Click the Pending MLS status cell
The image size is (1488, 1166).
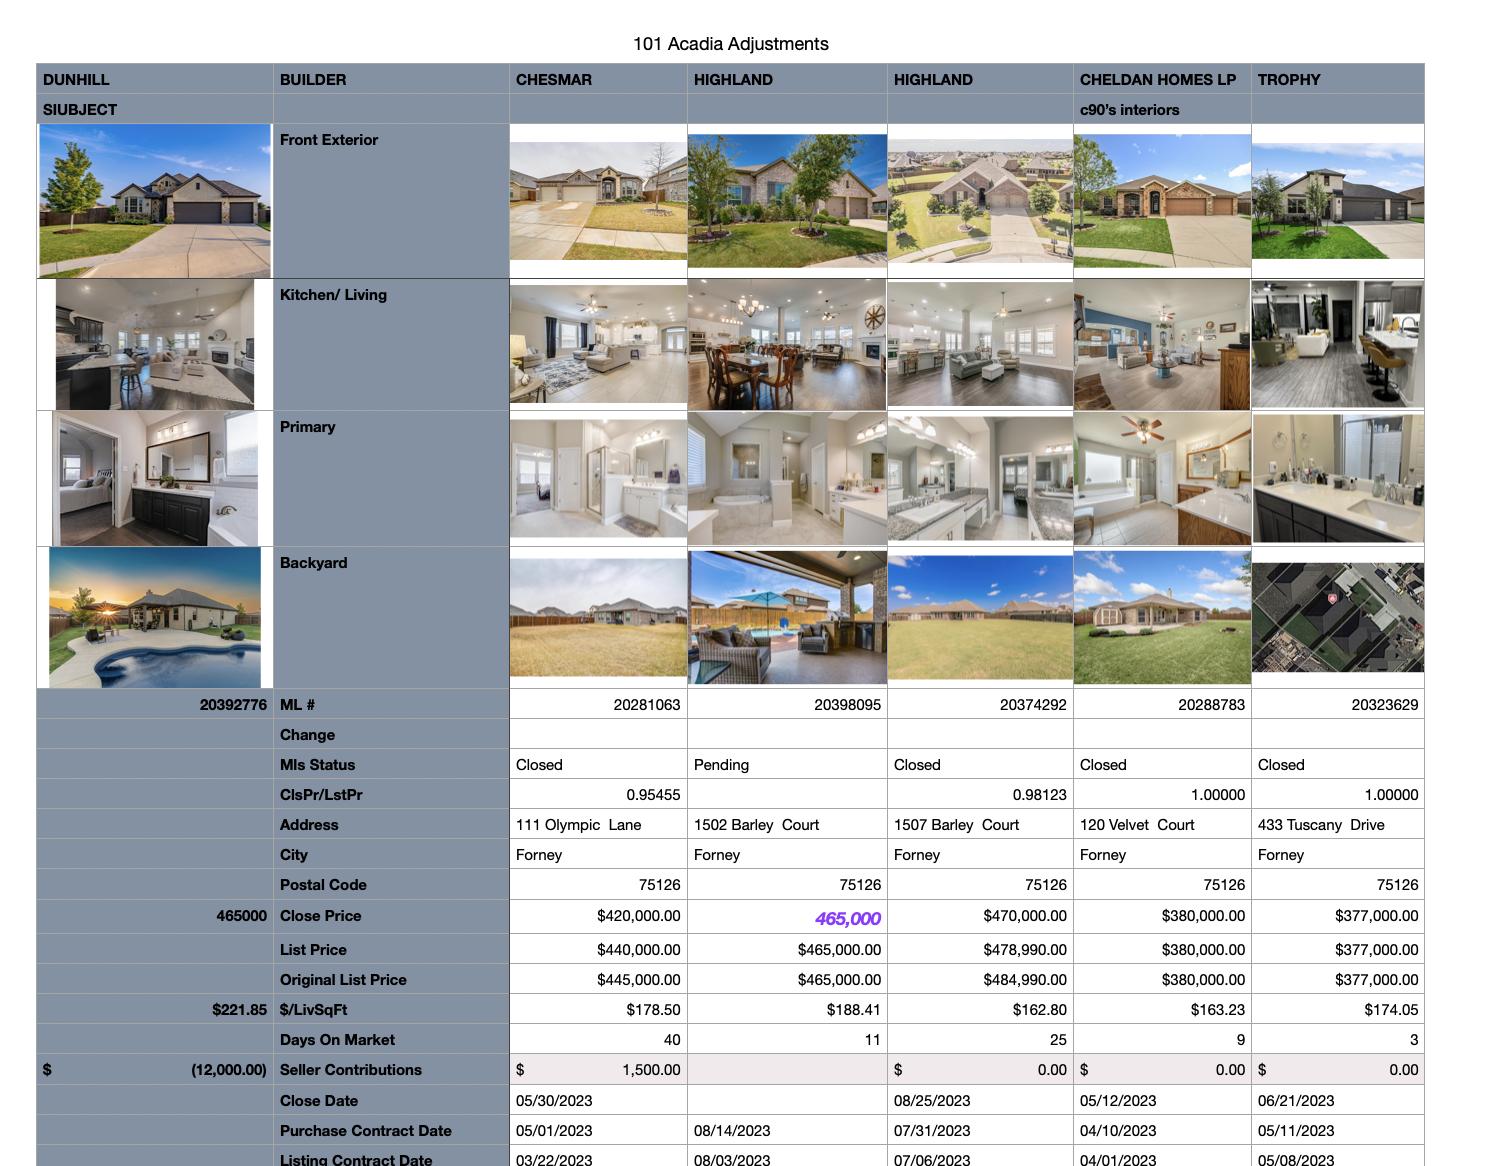click(787, 765)
